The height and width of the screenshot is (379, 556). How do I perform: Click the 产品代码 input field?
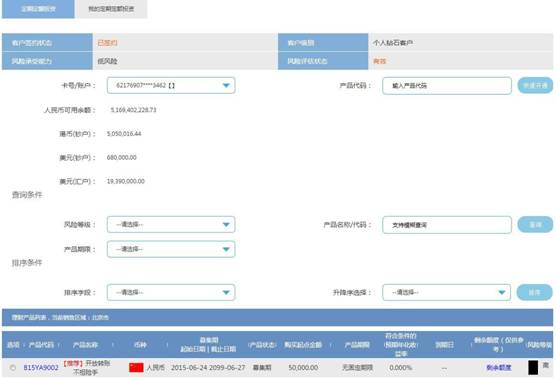447,85
